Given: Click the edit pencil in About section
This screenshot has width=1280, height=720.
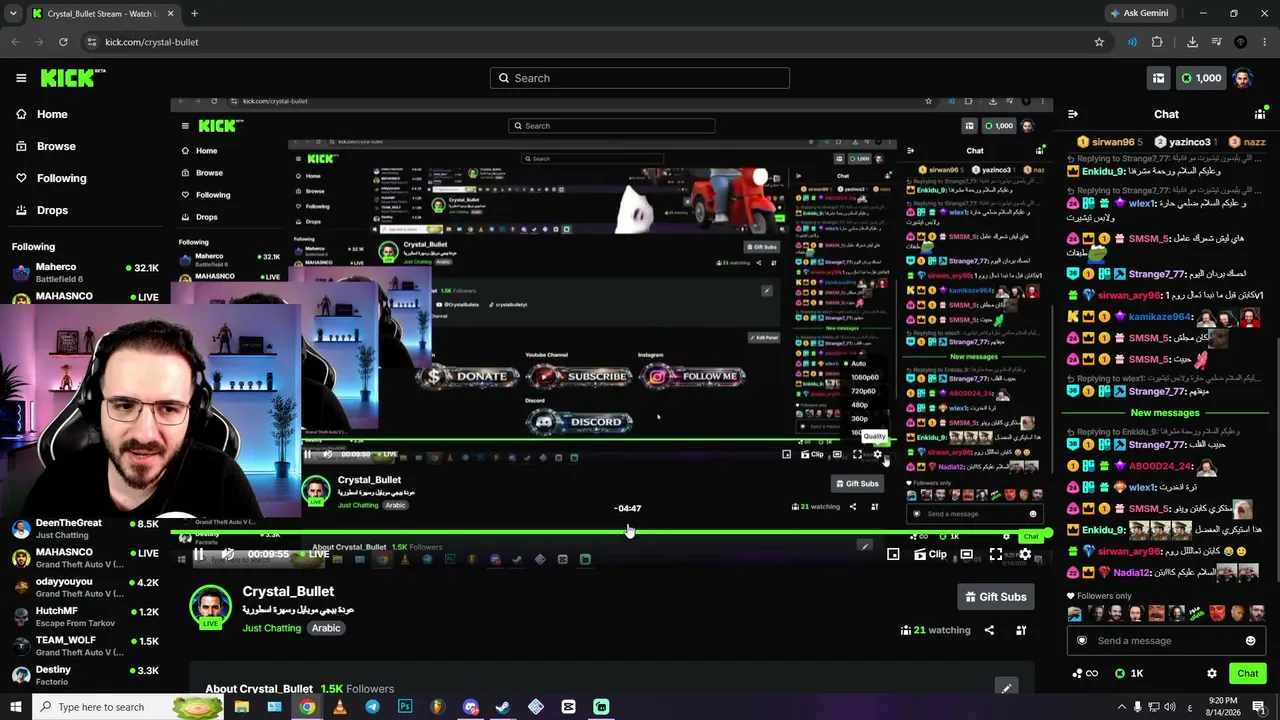Looking at the screenshot, I should pos(1007,688).
